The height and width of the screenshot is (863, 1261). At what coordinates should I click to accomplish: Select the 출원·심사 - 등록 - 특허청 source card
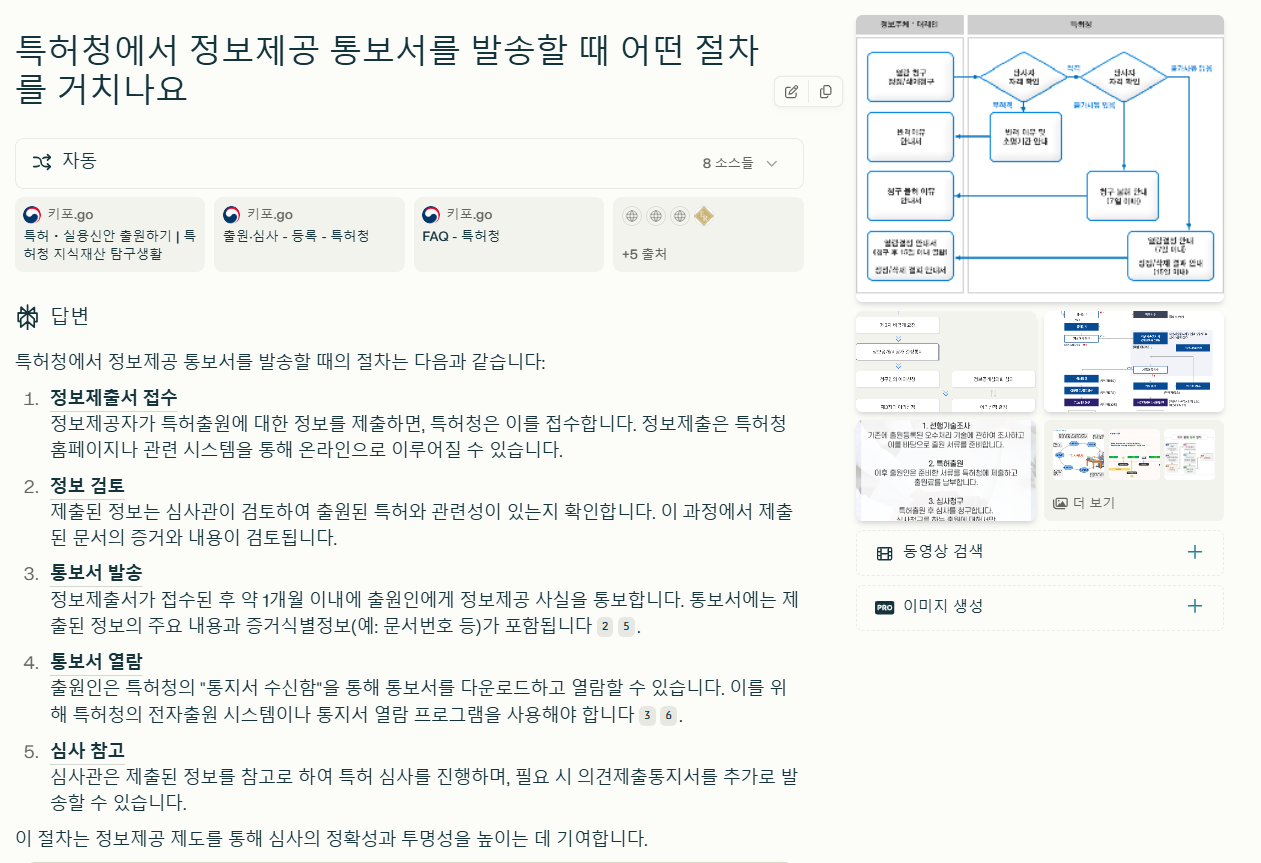pos(307,234)
